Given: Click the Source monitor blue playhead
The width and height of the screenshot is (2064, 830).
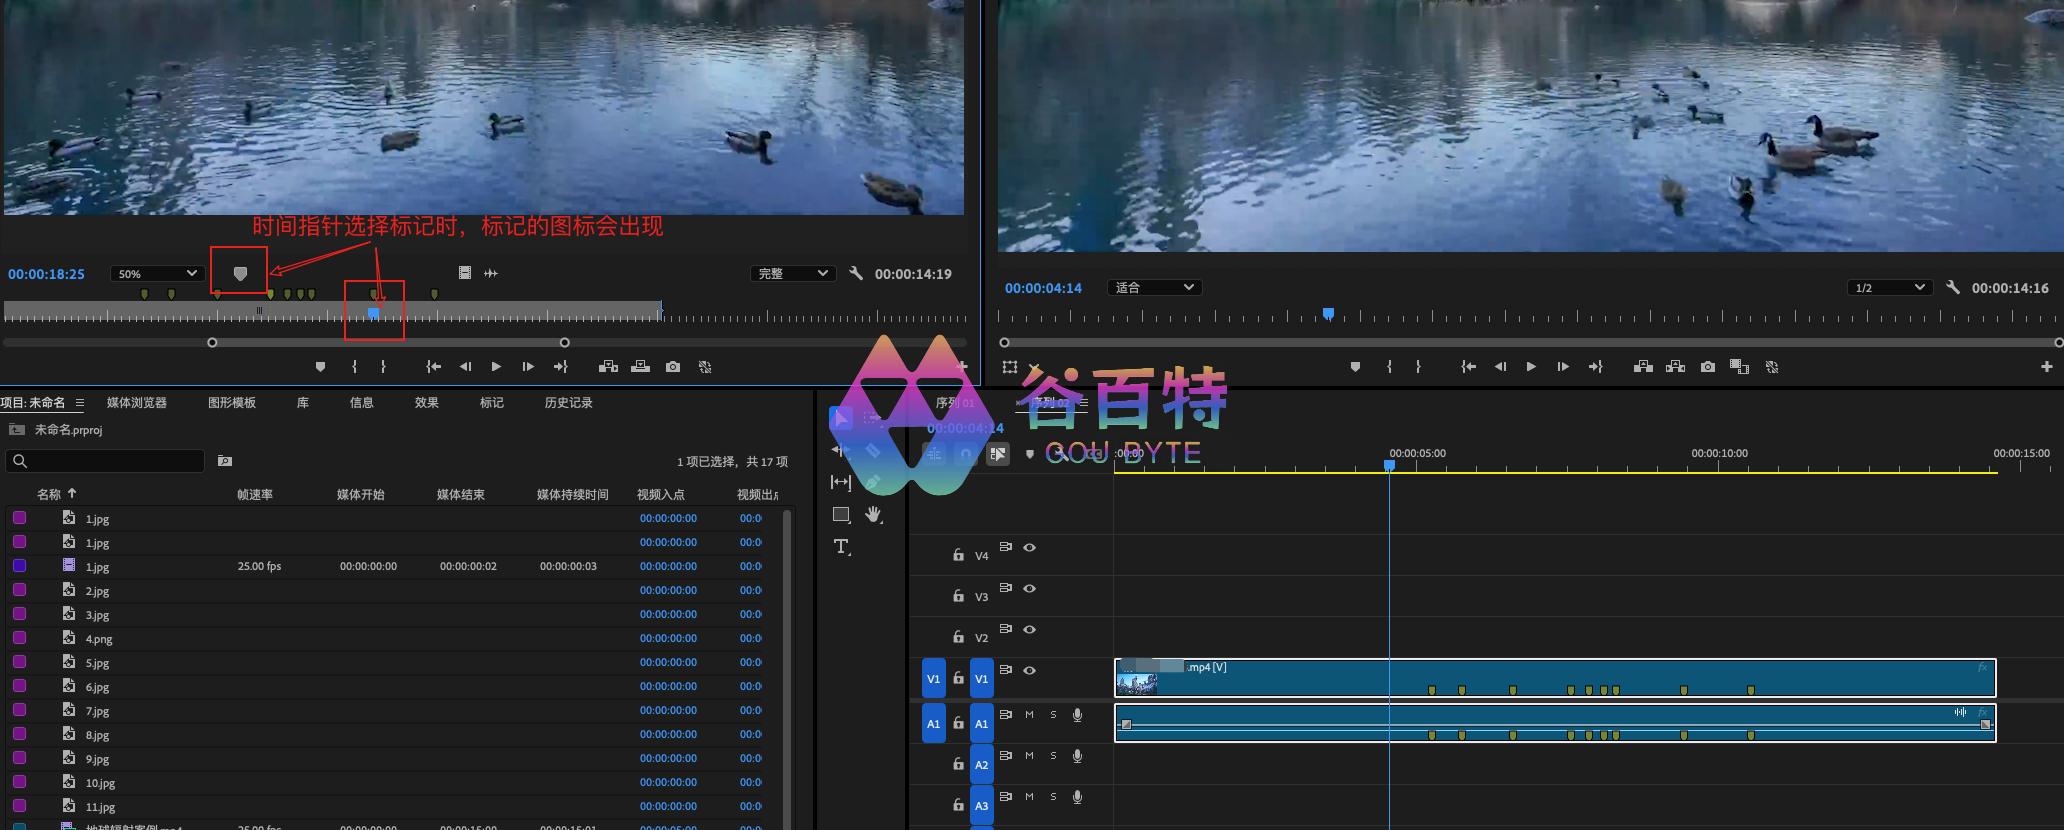Looking at the screenshot, I should (x=374, y=313).
